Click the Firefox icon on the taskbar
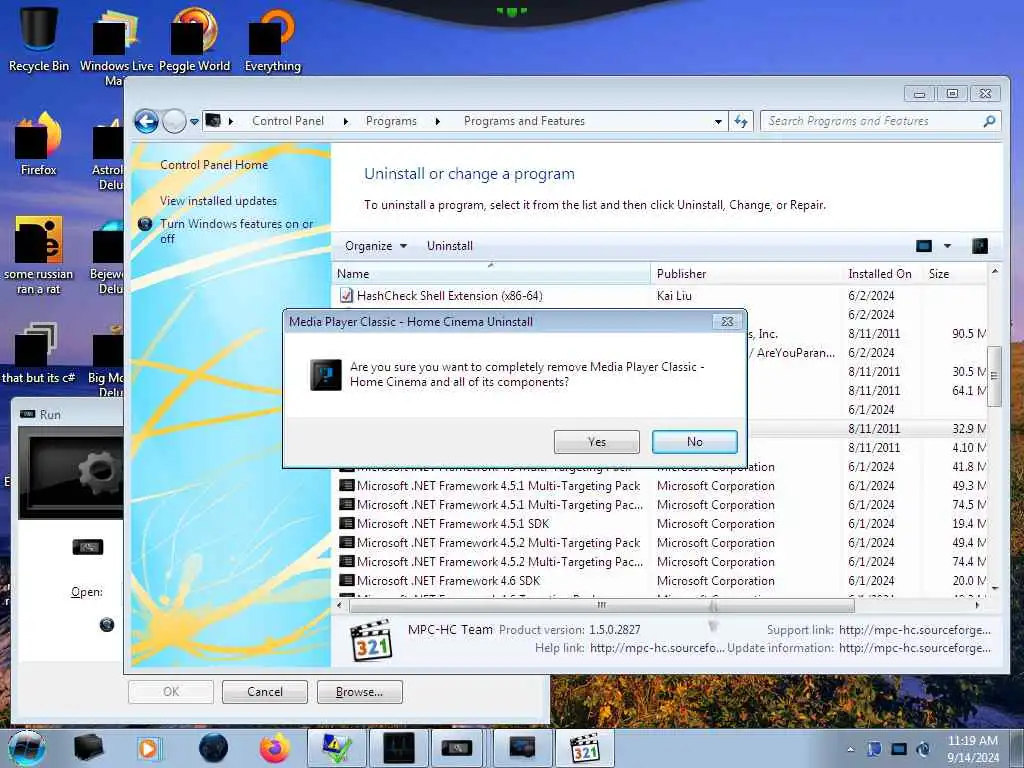Viewport: 1024px width, 768px height. coord(275,748)
